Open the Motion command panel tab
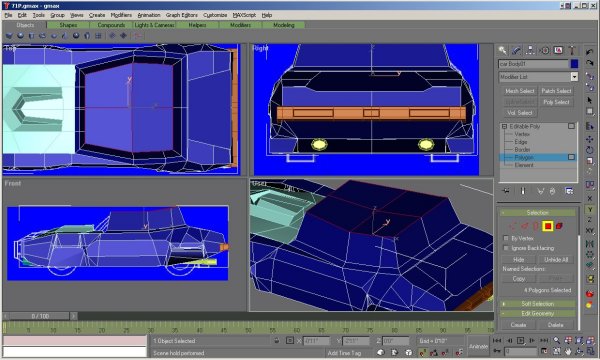Viewport: 600px width, 360px height. tap(545, 50)
